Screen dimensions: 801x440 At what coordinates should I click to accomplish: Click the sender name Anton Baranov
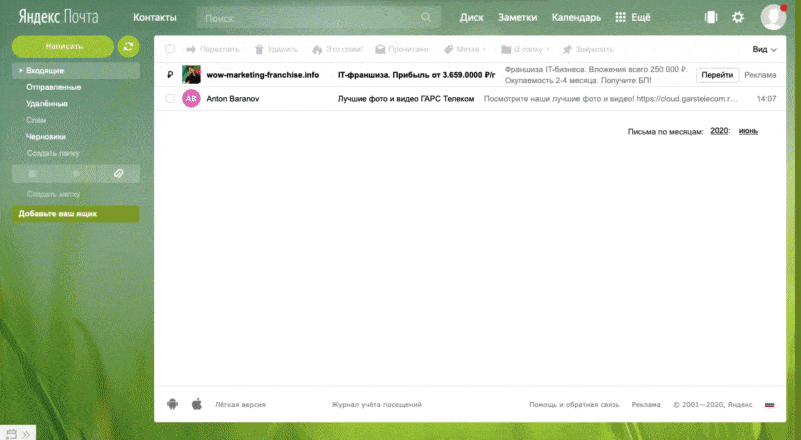point(232,99)
